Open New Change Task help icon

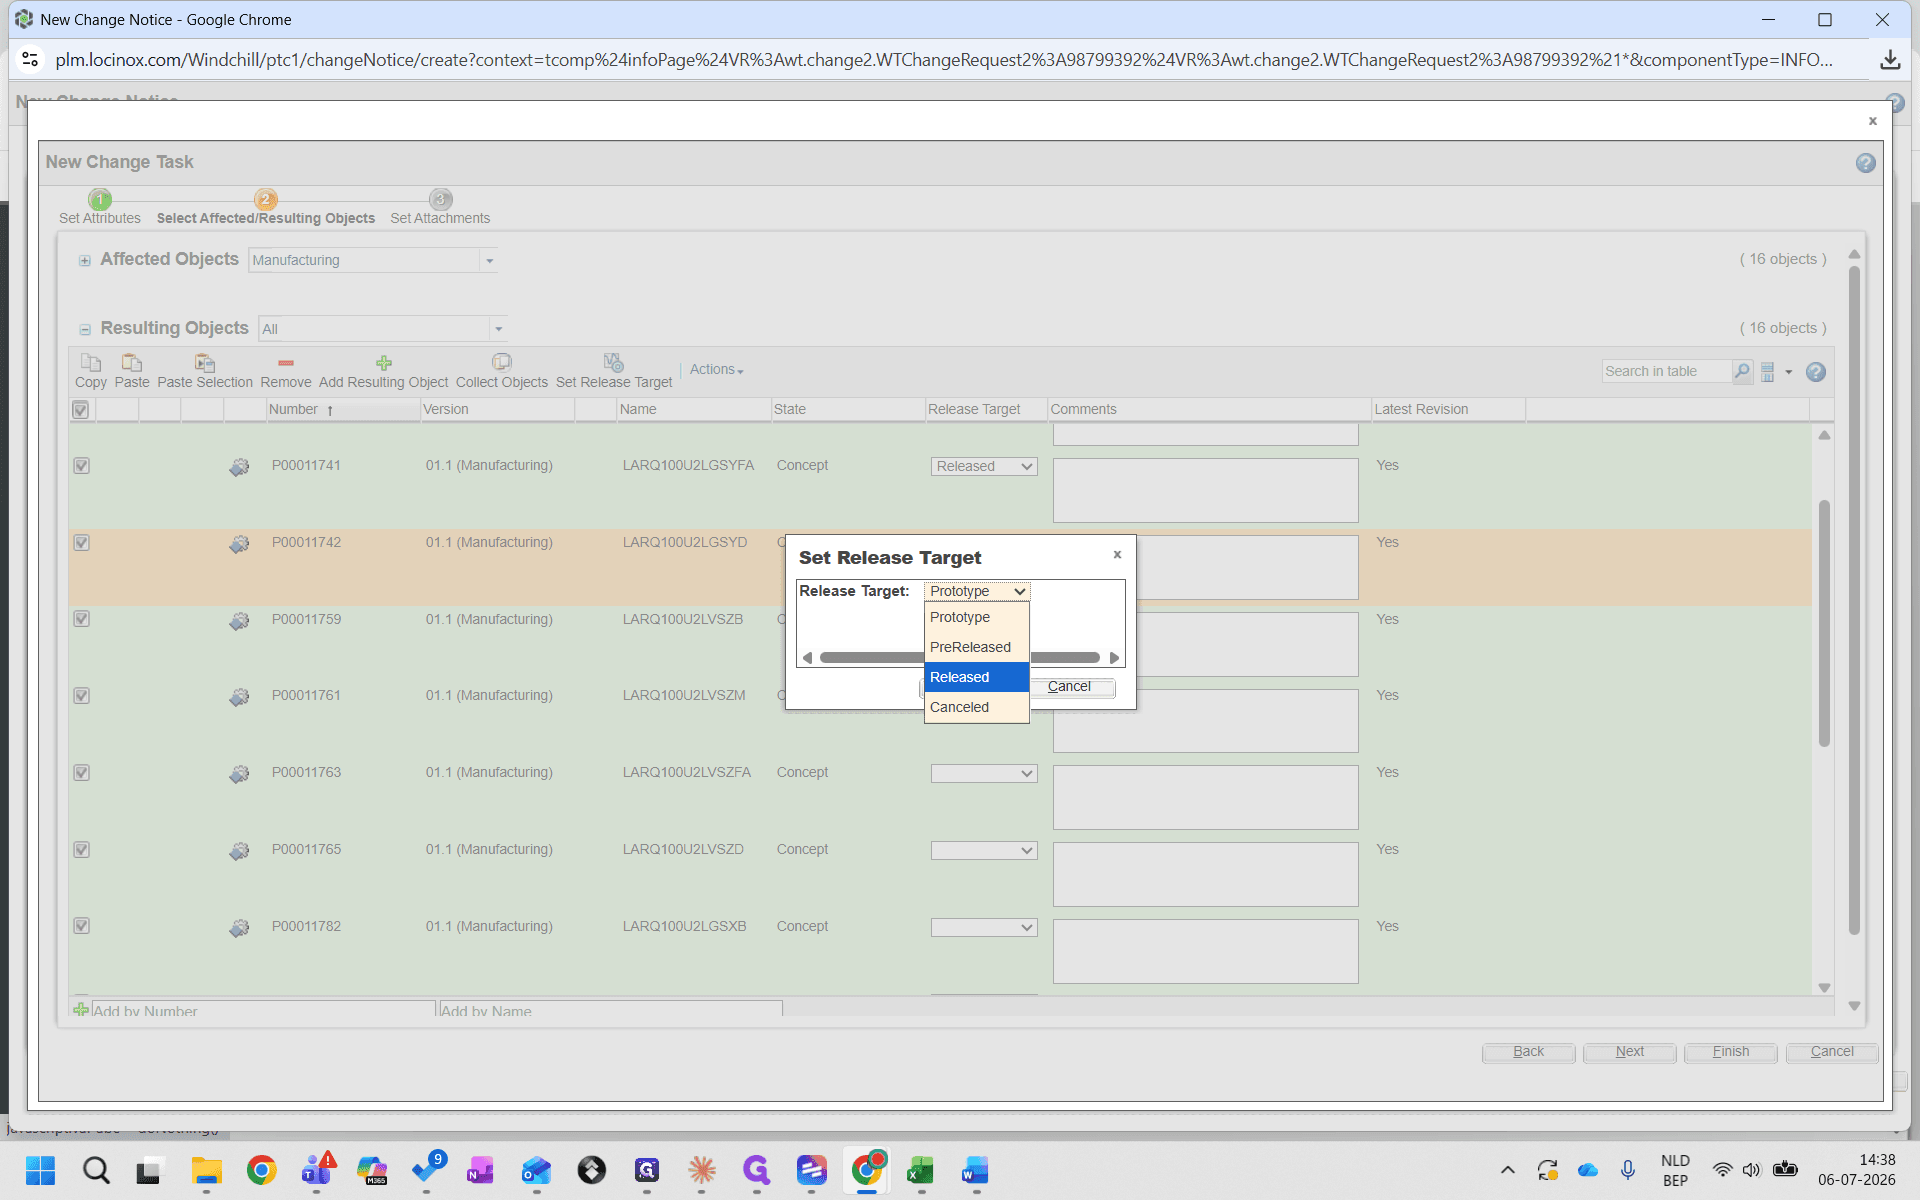(x=1865, y=163)
